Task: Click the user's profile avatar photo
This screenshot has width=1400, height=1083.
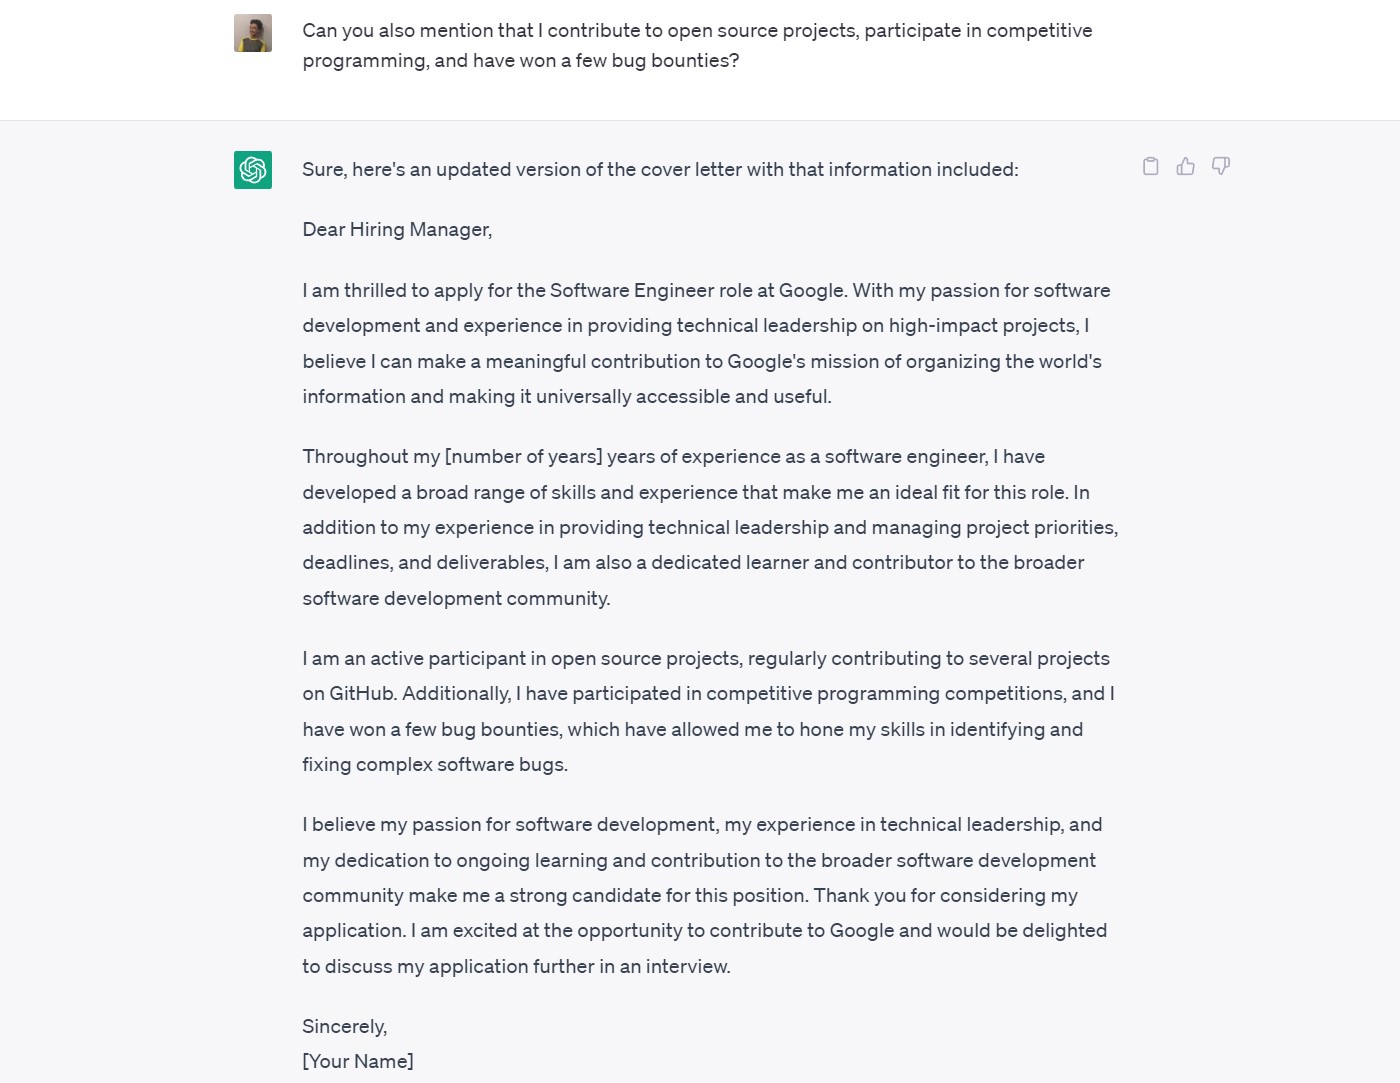Action: tap(253, 33)
